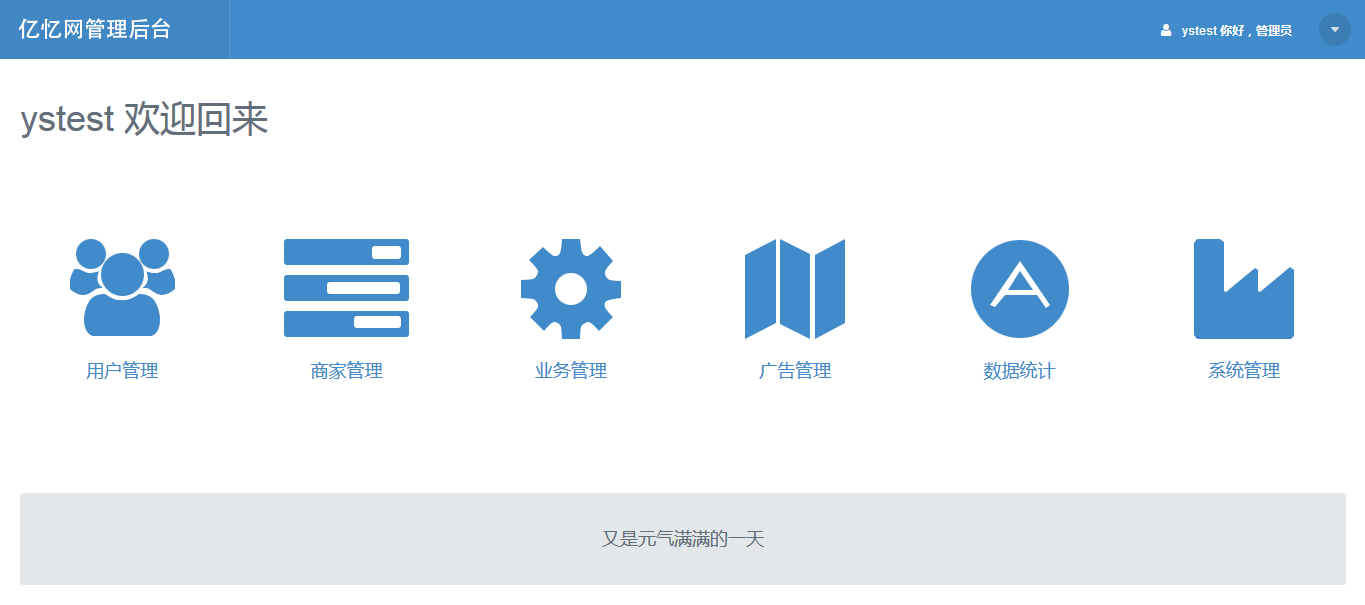Click the 系统管理 label link
The height and width of the screenshot is (605, 1365).
click(1243, 371)
